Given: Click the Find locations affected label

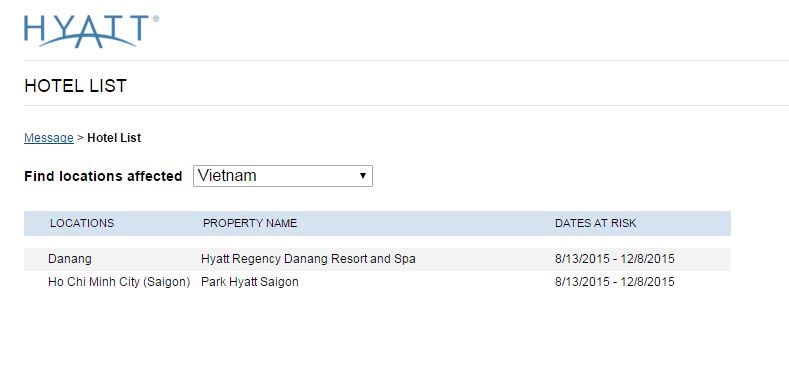Looking at the screenshot, I should [103, 176].
